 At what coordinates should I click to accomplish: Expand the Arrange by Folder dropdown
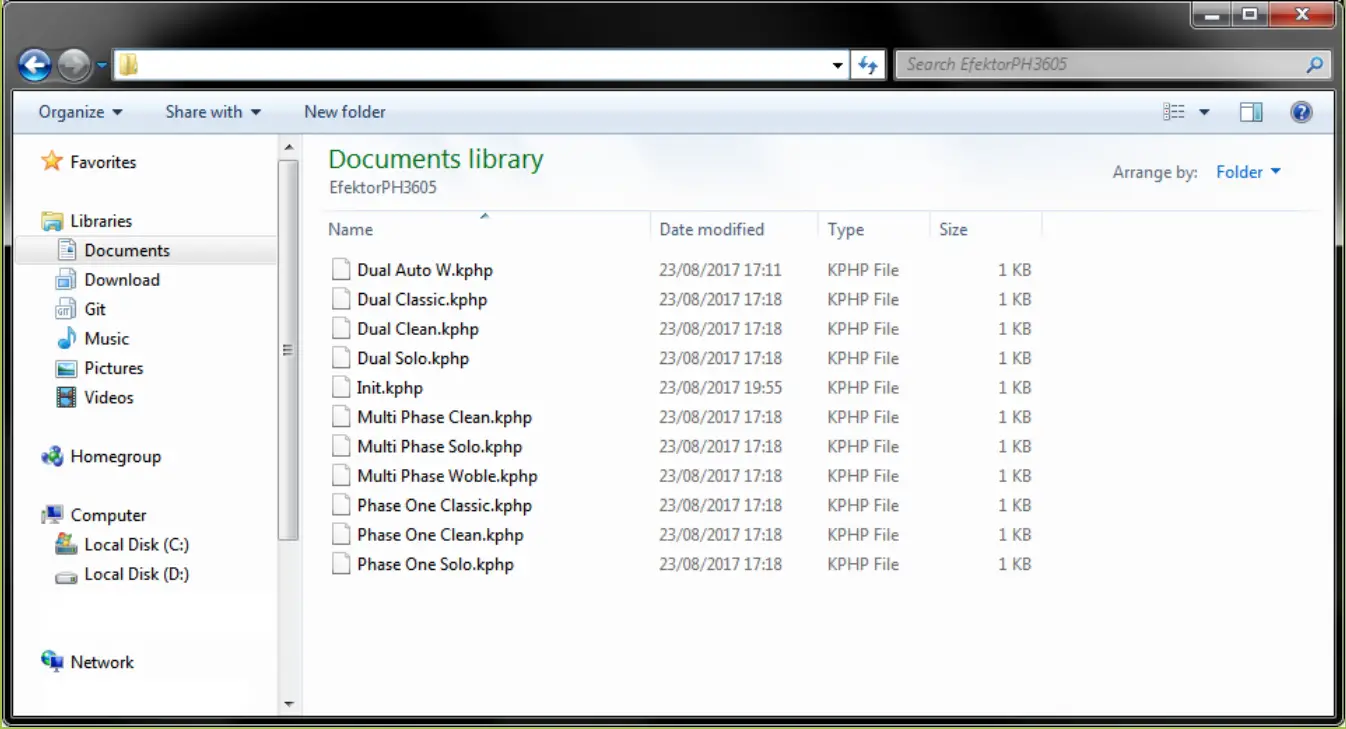tap(1248, 172)
